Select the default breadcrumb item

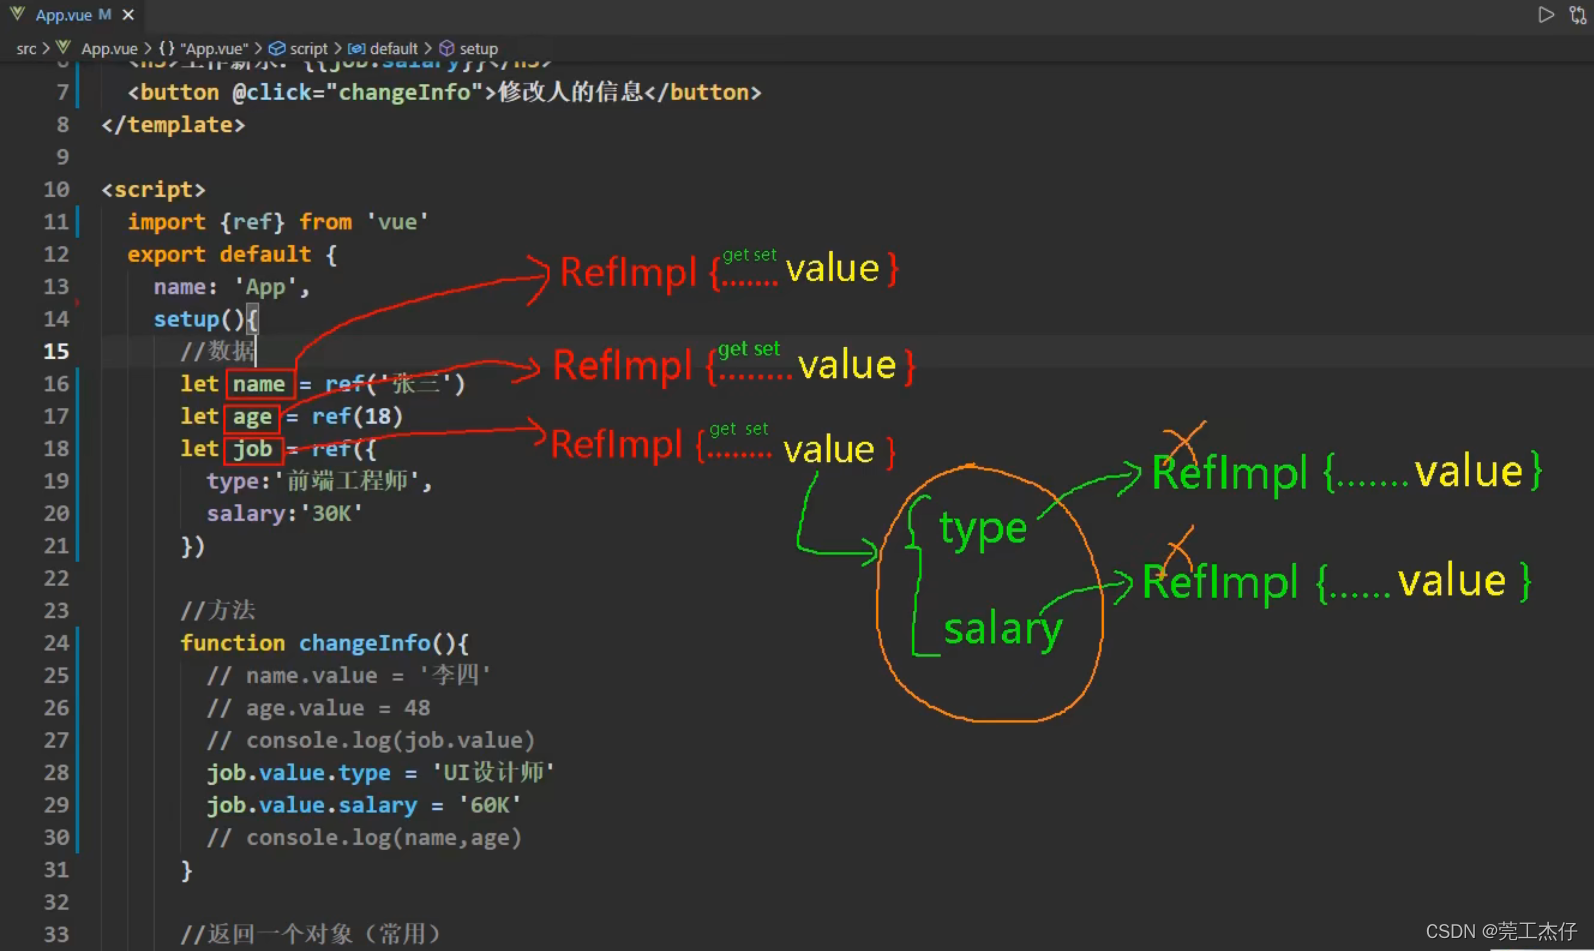pos(393,48)
